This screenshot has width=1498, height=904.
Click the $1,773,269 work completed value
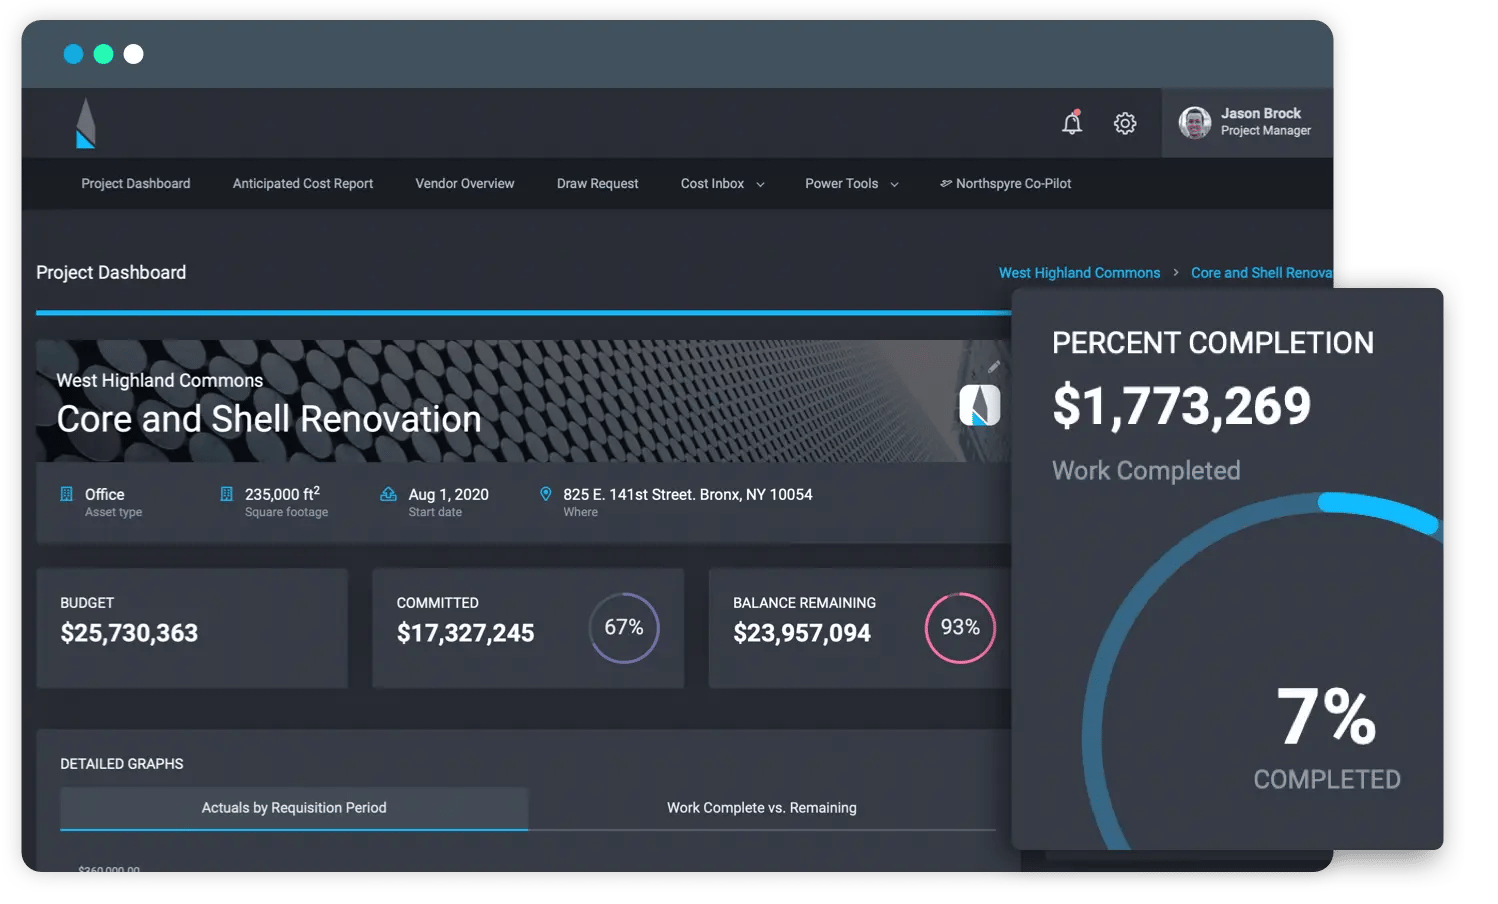coord(1181,407)
